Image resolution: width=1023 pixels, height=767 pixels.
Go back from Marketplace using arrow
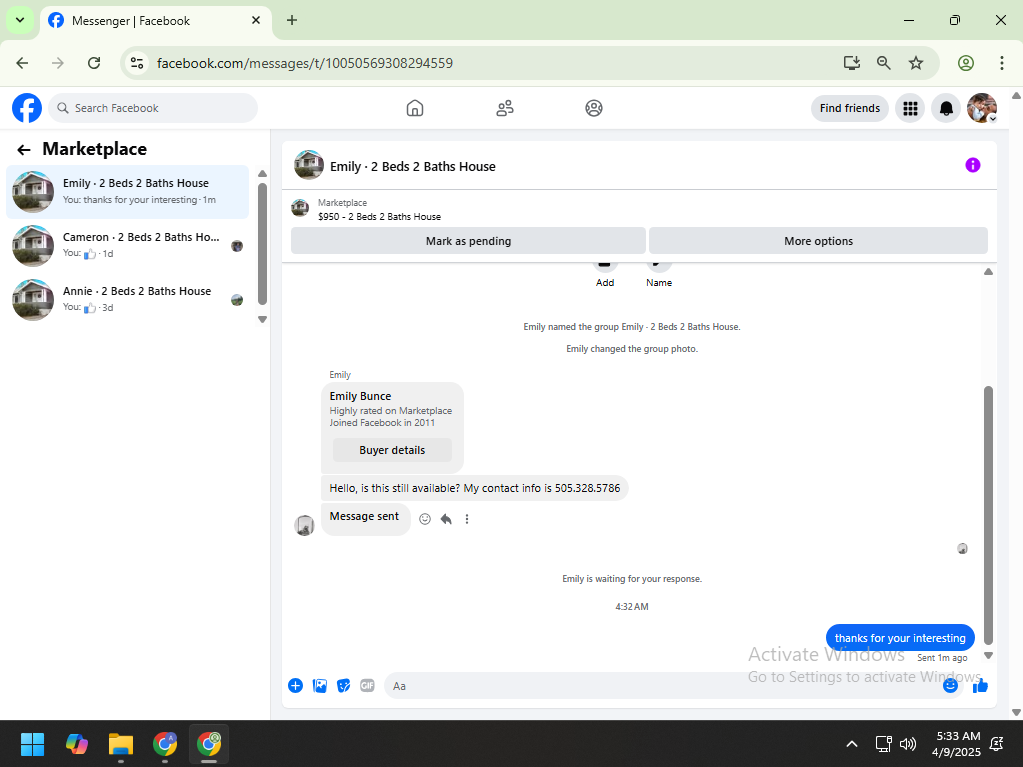[23, 150]
